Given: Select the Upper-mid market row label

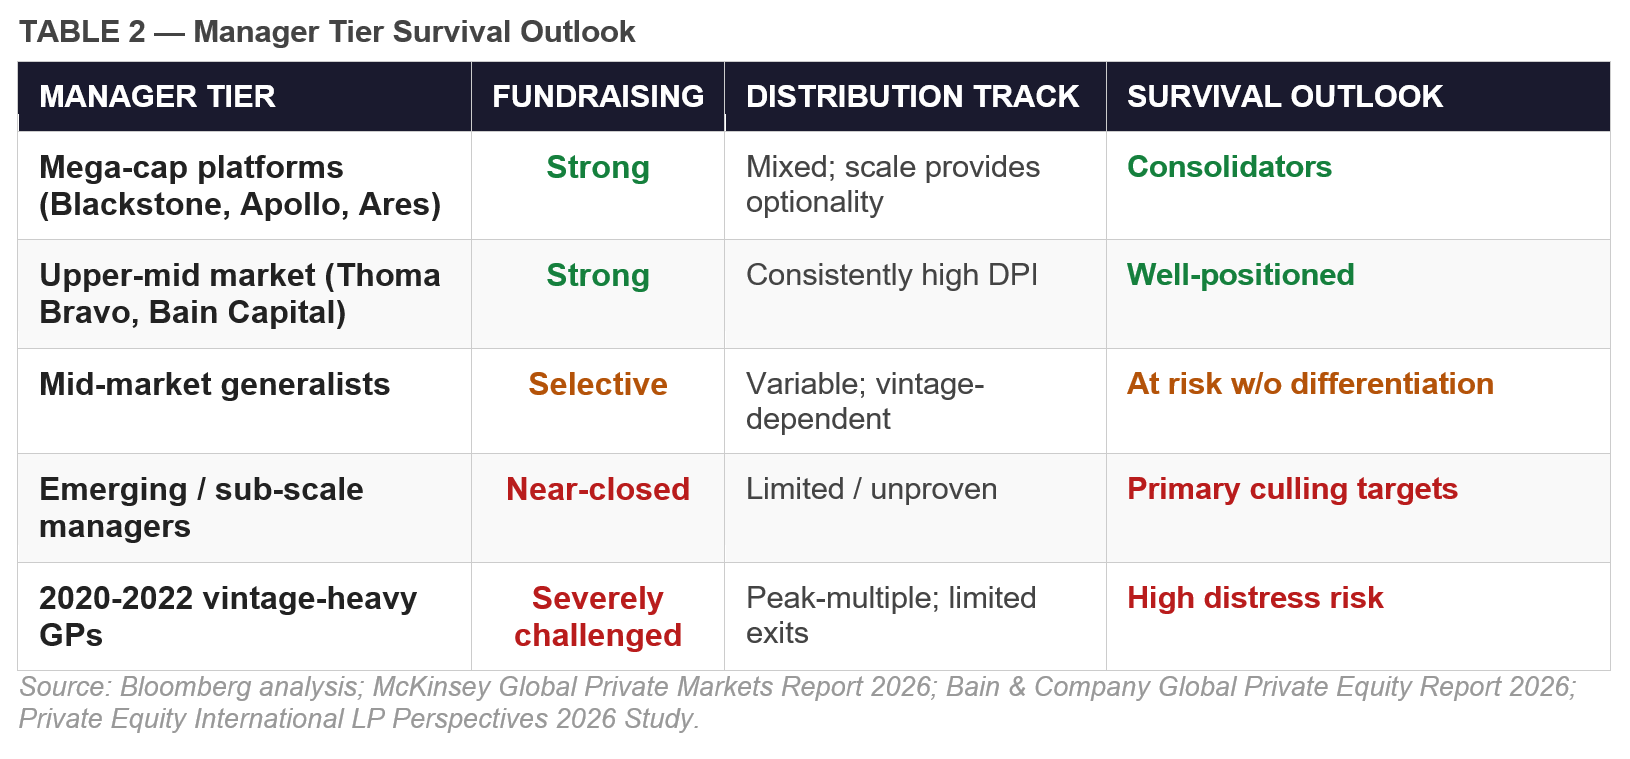Looking at the screenshot, I should [x=240, y=294].
